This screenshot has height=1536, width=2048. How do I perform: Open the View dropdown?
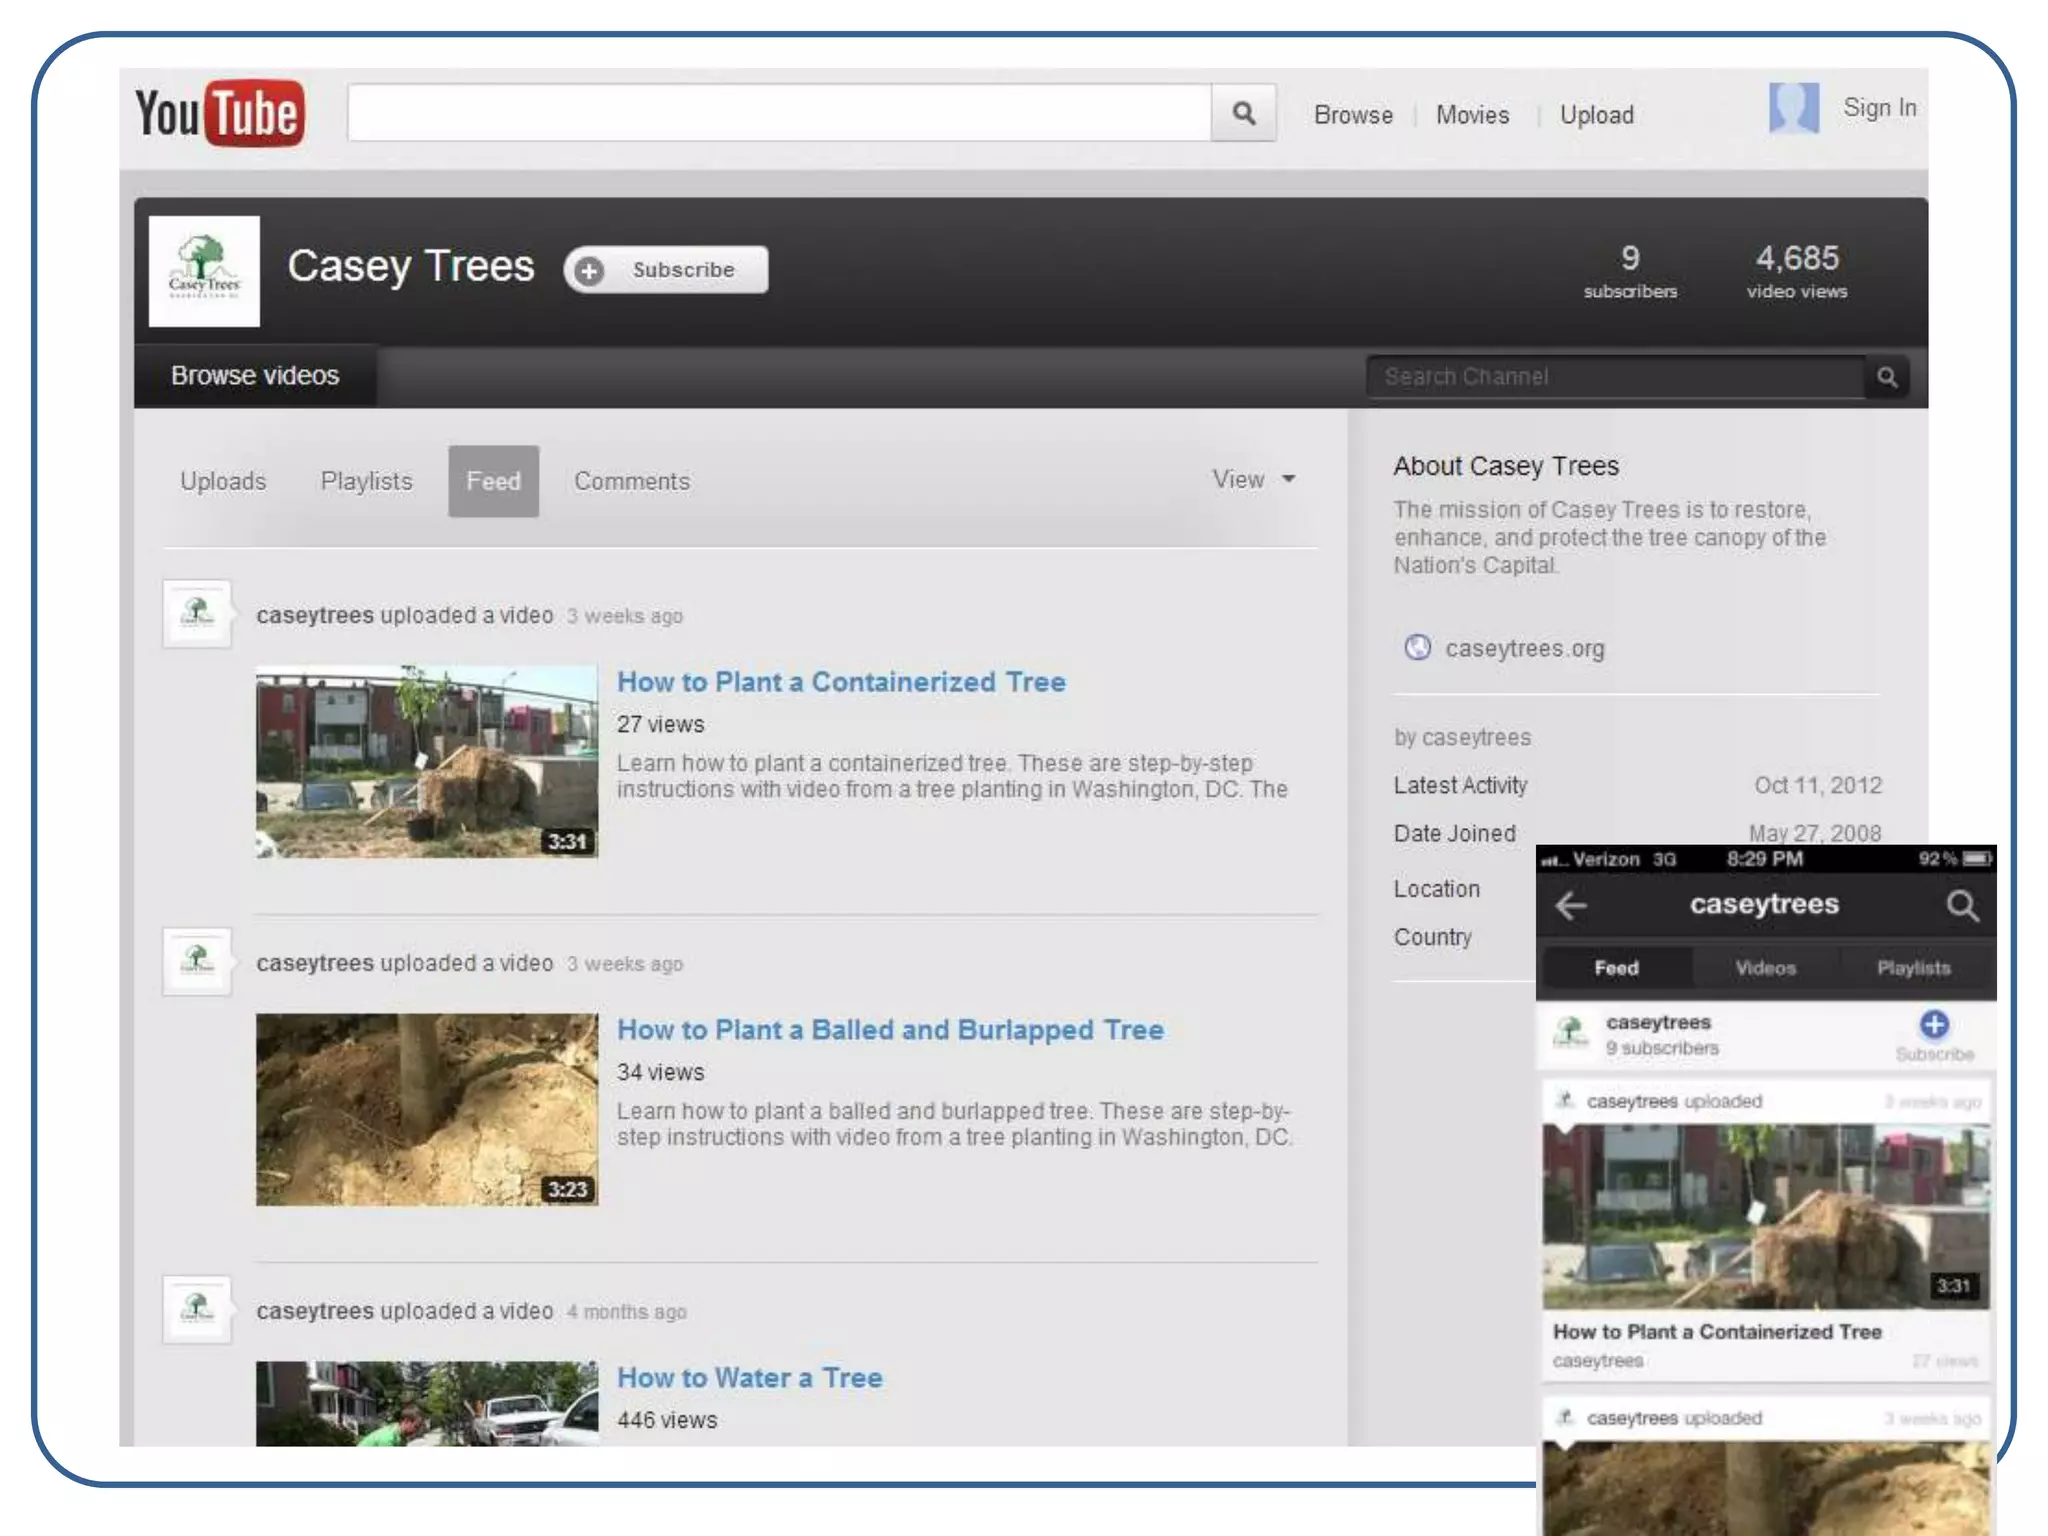pos(1253,480)
